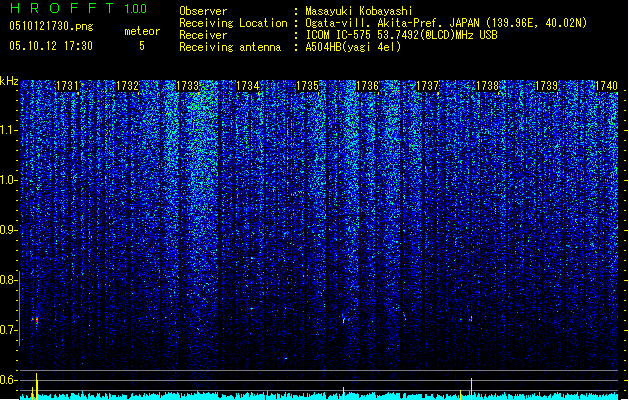Click the 1732 time marker
629x400 pixels.
click(127, 86)
